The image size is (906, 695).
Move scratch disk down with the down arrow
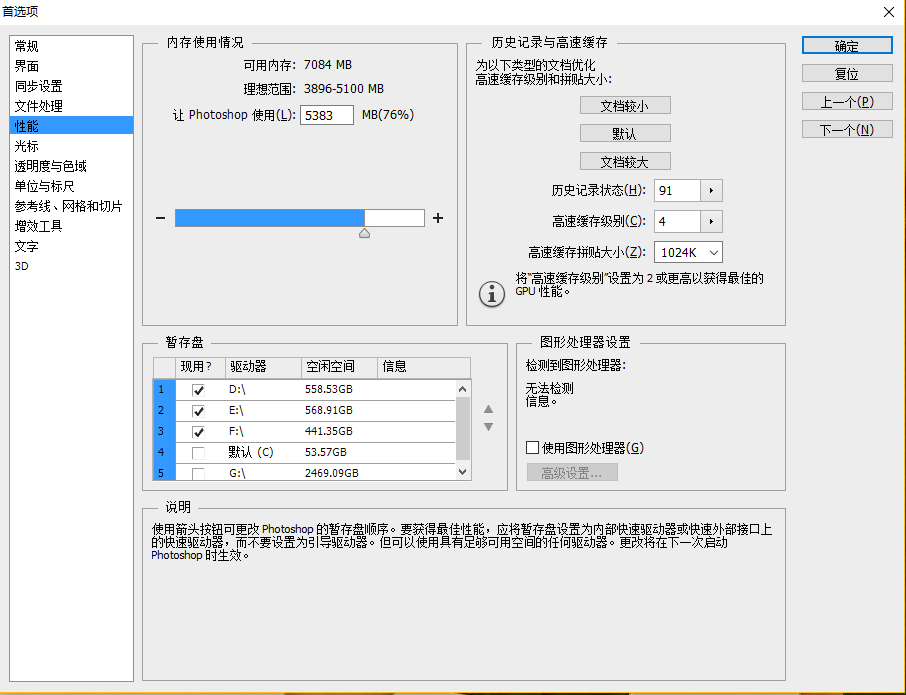click(488, 427)
